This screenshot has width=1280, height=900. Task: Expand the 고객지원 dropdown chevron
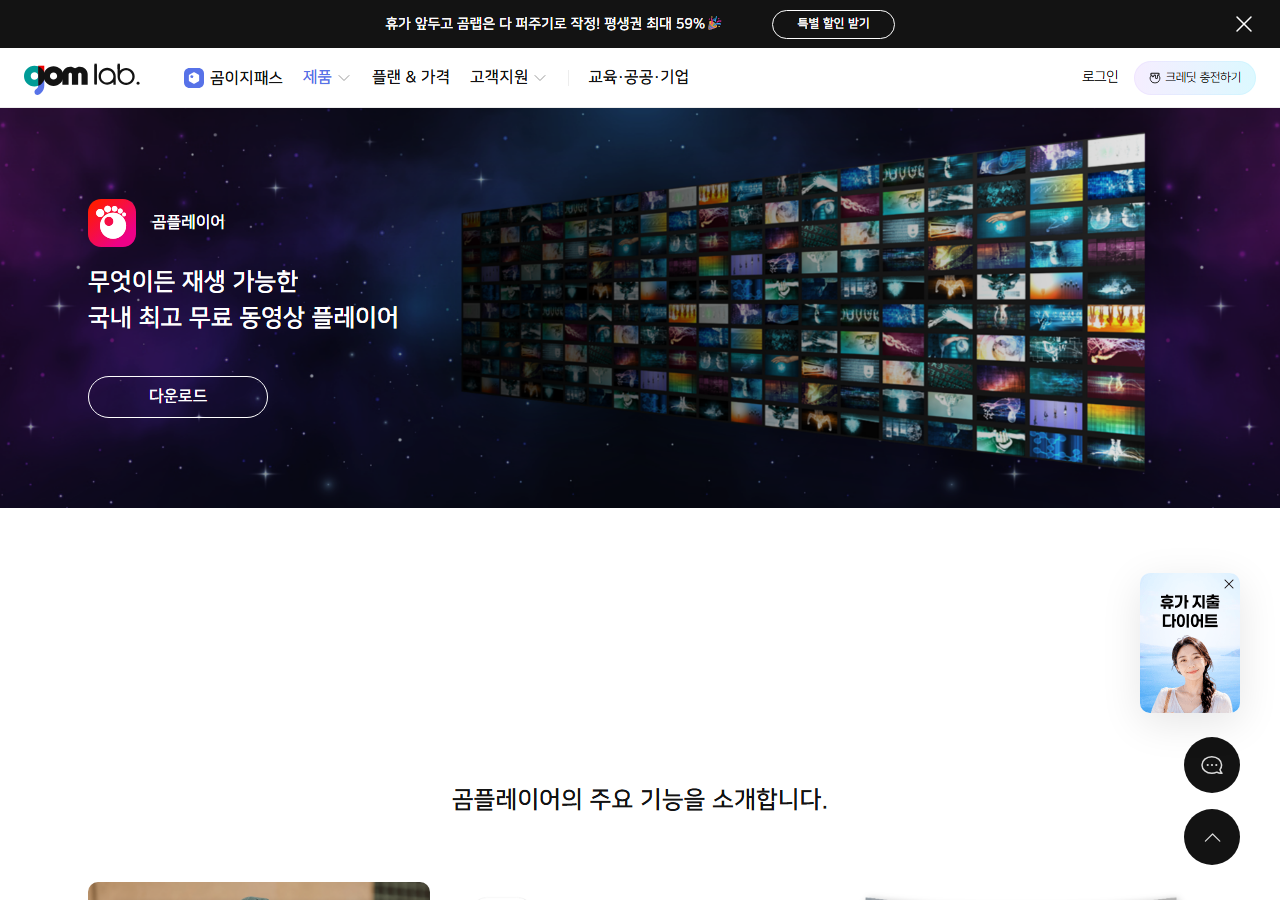540,78
